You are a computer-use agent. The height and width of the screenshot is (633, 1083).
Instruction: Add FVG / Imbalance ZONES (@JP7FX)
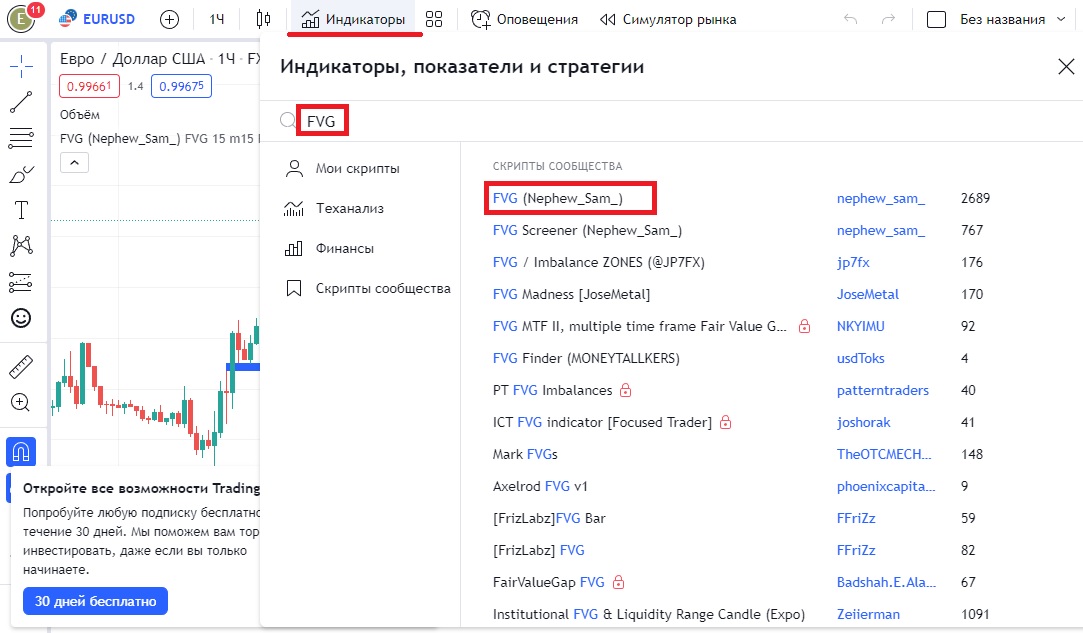pyautogui.click(x=599, y=262)
